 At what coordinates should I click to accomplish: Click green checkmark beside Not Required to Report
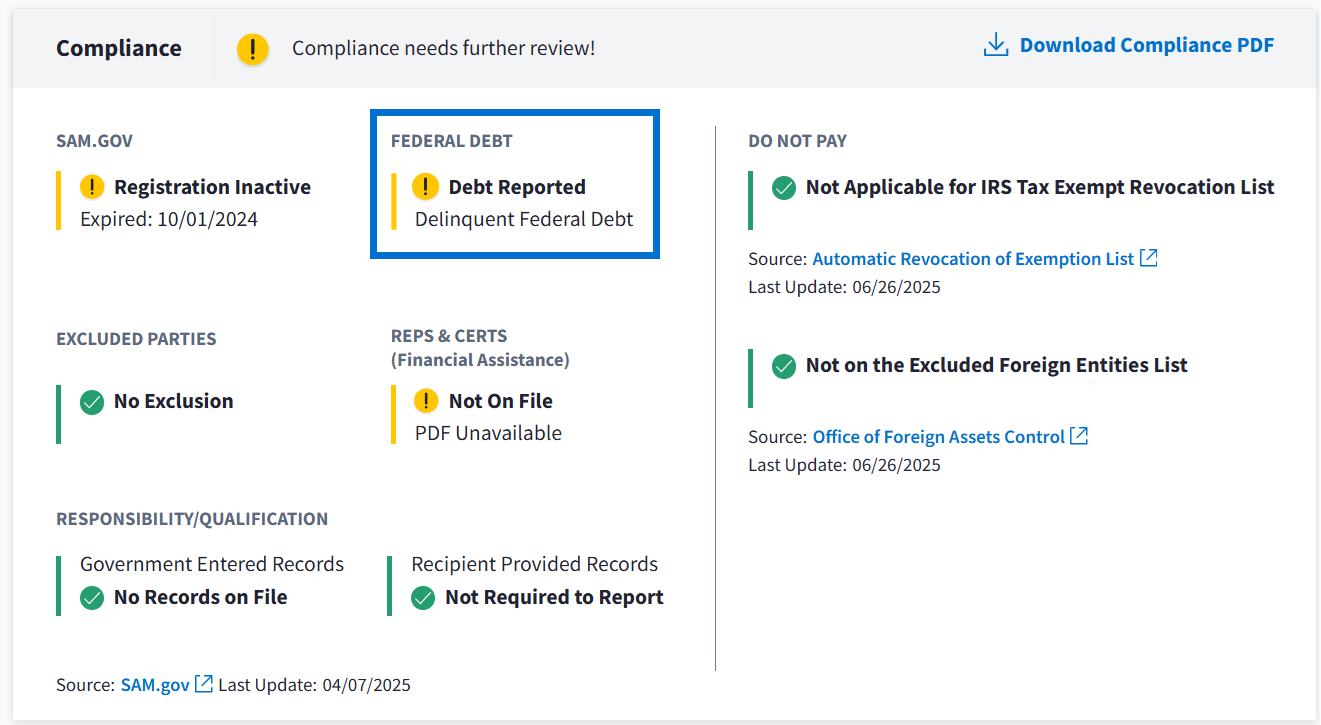click(x=423, y=598)
